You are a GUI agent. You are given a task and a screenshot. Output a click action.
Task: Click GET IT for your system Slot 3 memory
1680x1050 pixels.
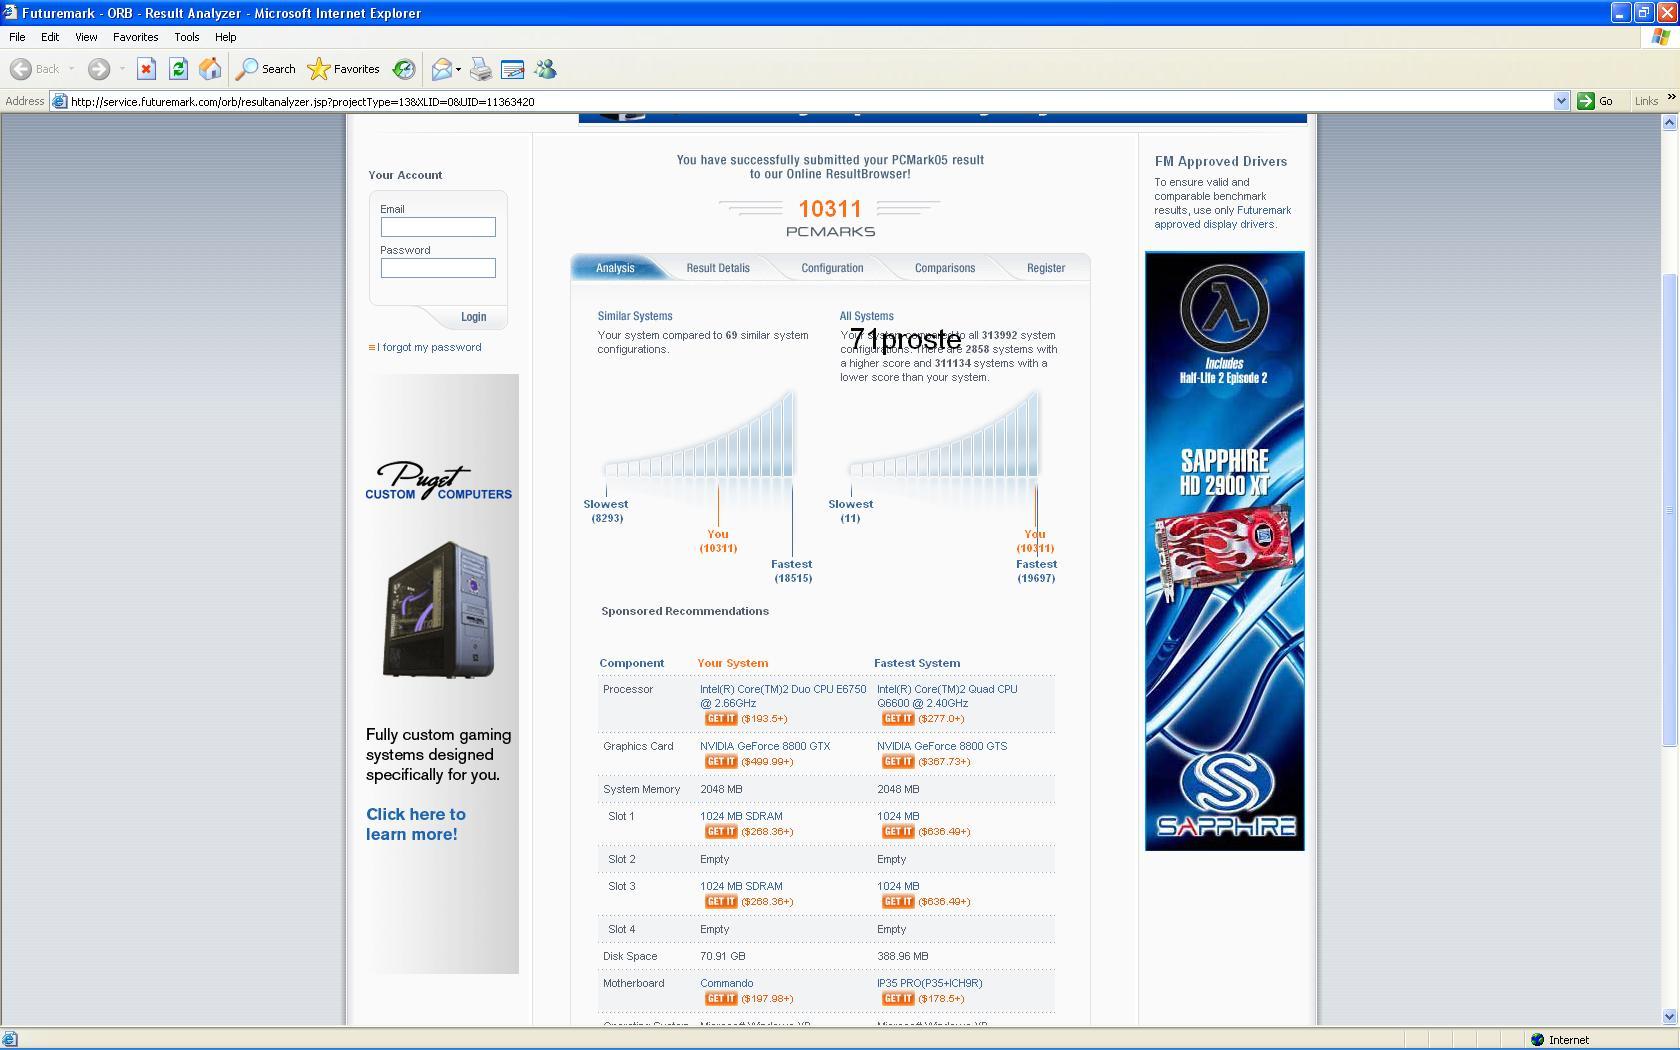pyautogui.click(x=721, y=902)
